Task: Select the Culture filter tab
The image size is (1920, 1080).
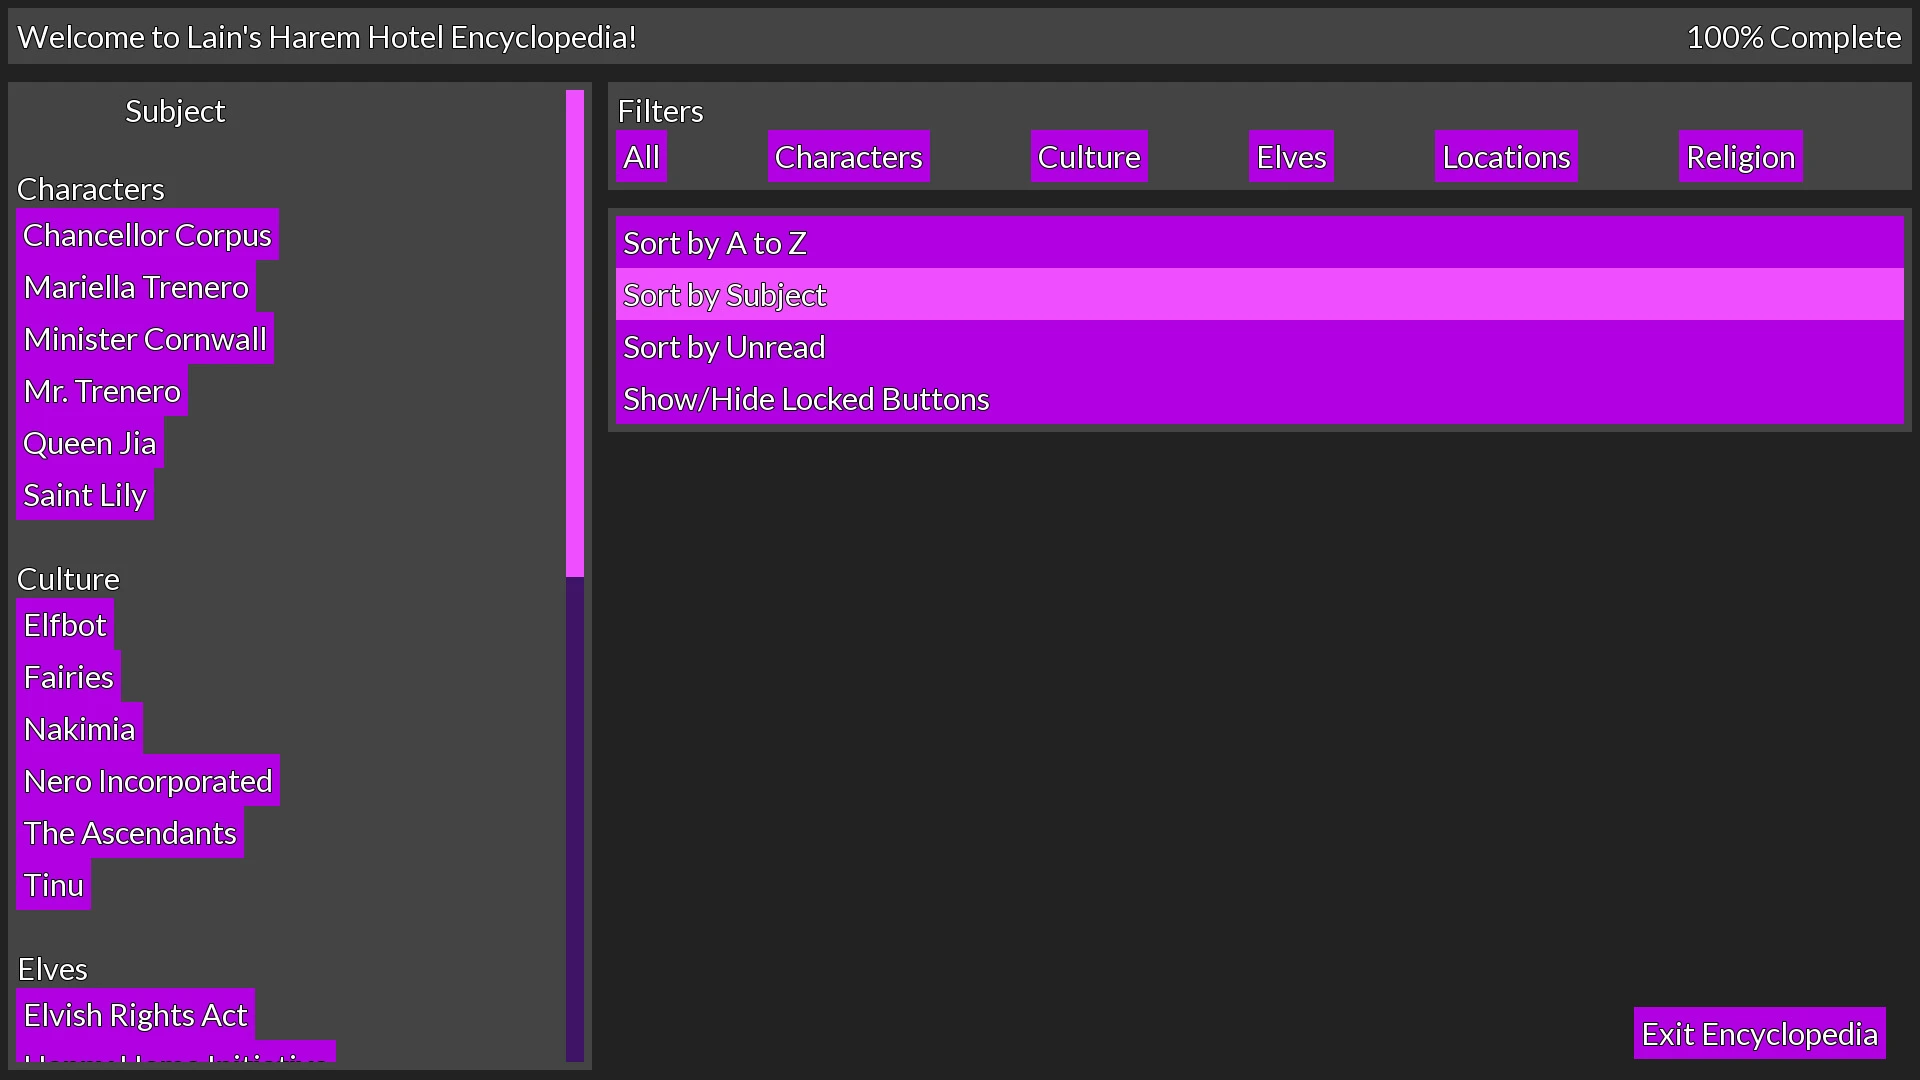Action: 1089,156
